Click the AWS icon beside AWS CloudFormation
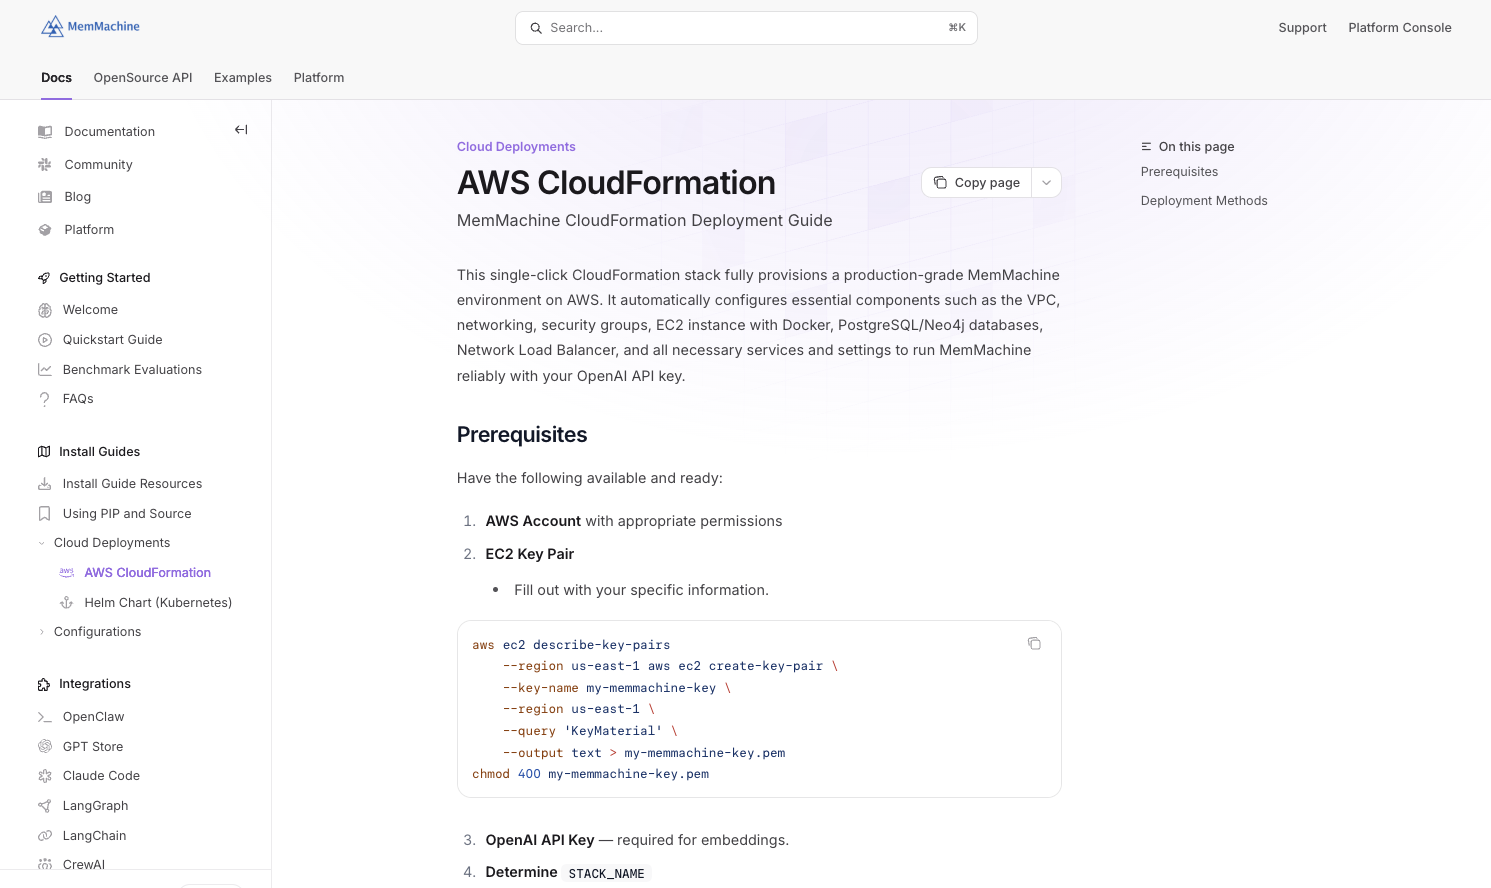 coord(67,573)
